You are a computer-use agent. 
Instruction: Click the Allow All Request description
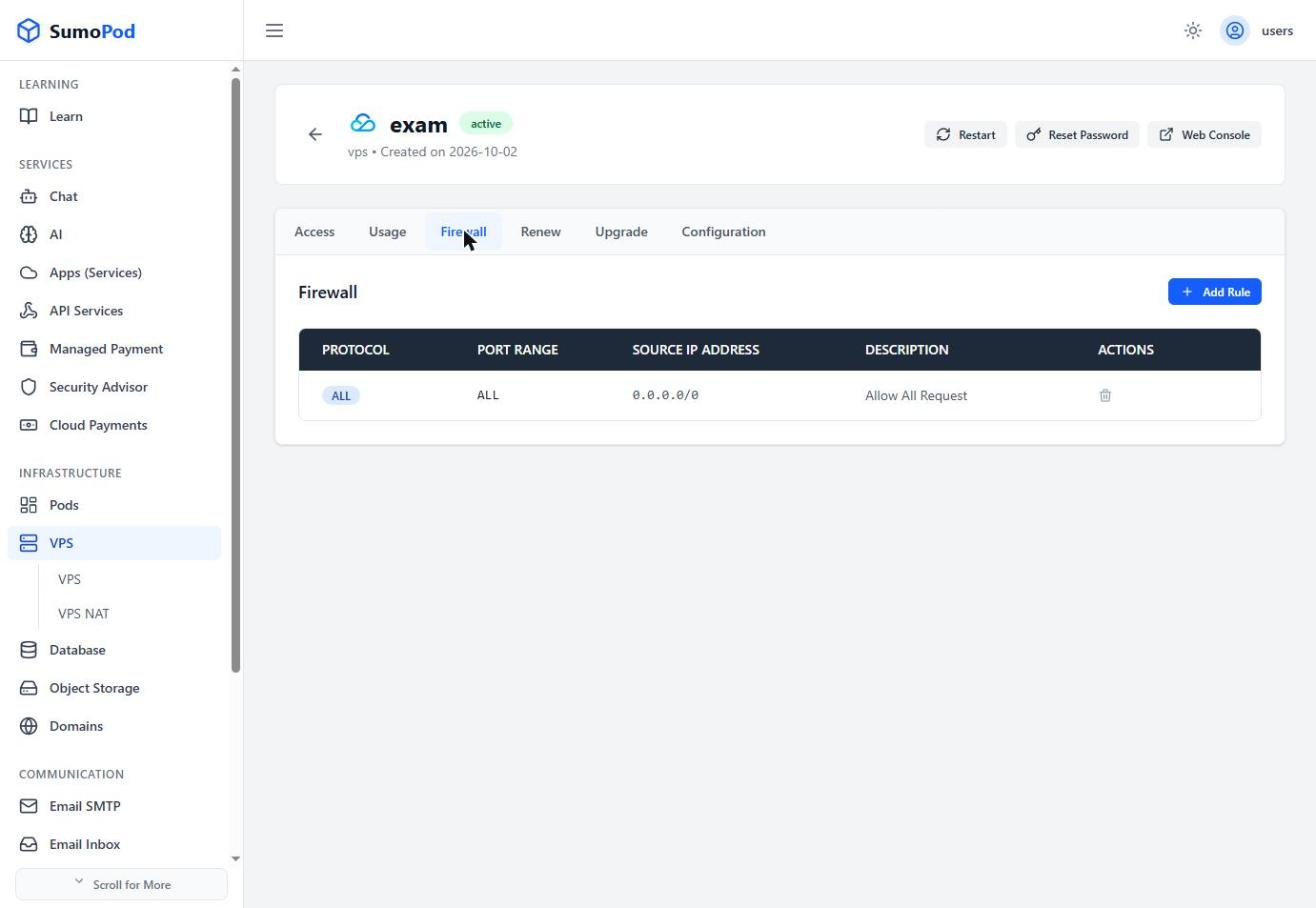coord(916,395)
